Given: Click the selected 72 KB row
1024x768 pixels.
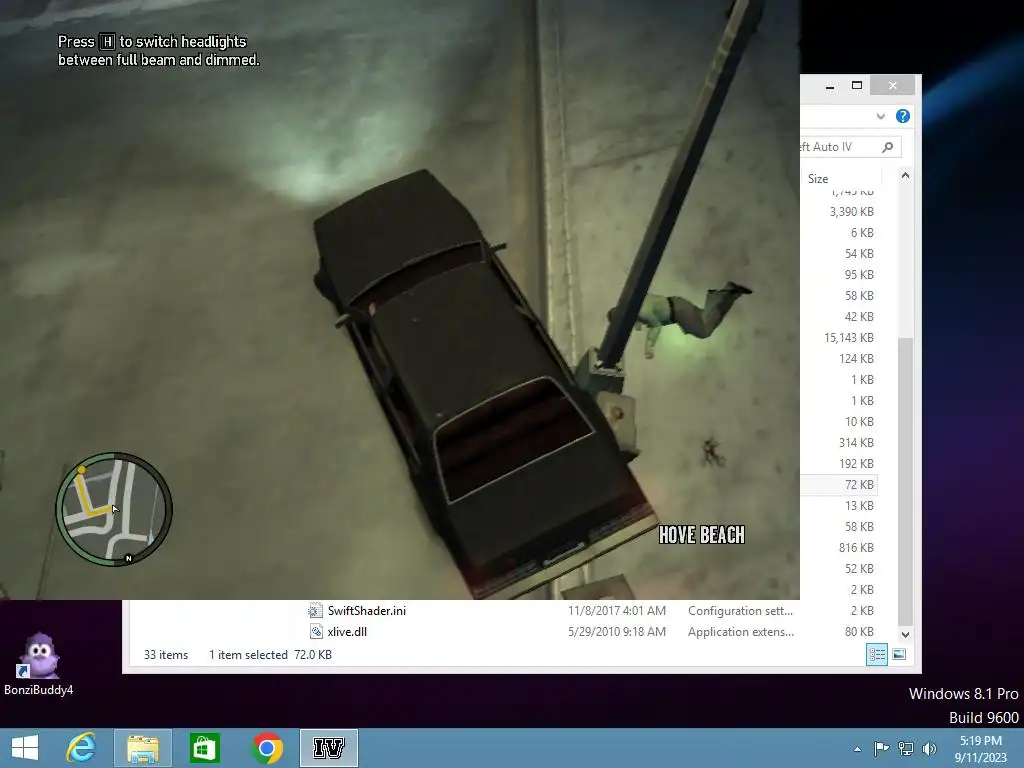Looking at the screenshot, I should (x=839, y=485).
